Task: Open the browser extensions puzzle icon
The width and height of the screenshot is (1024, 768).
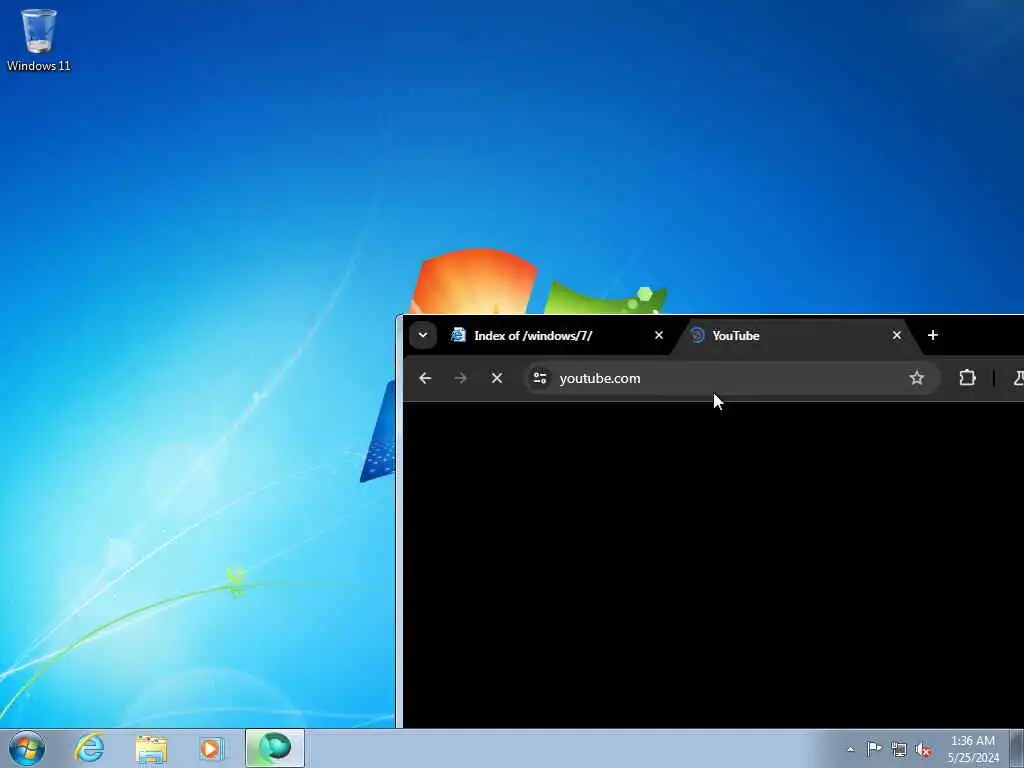Action: tap(967, 378)
